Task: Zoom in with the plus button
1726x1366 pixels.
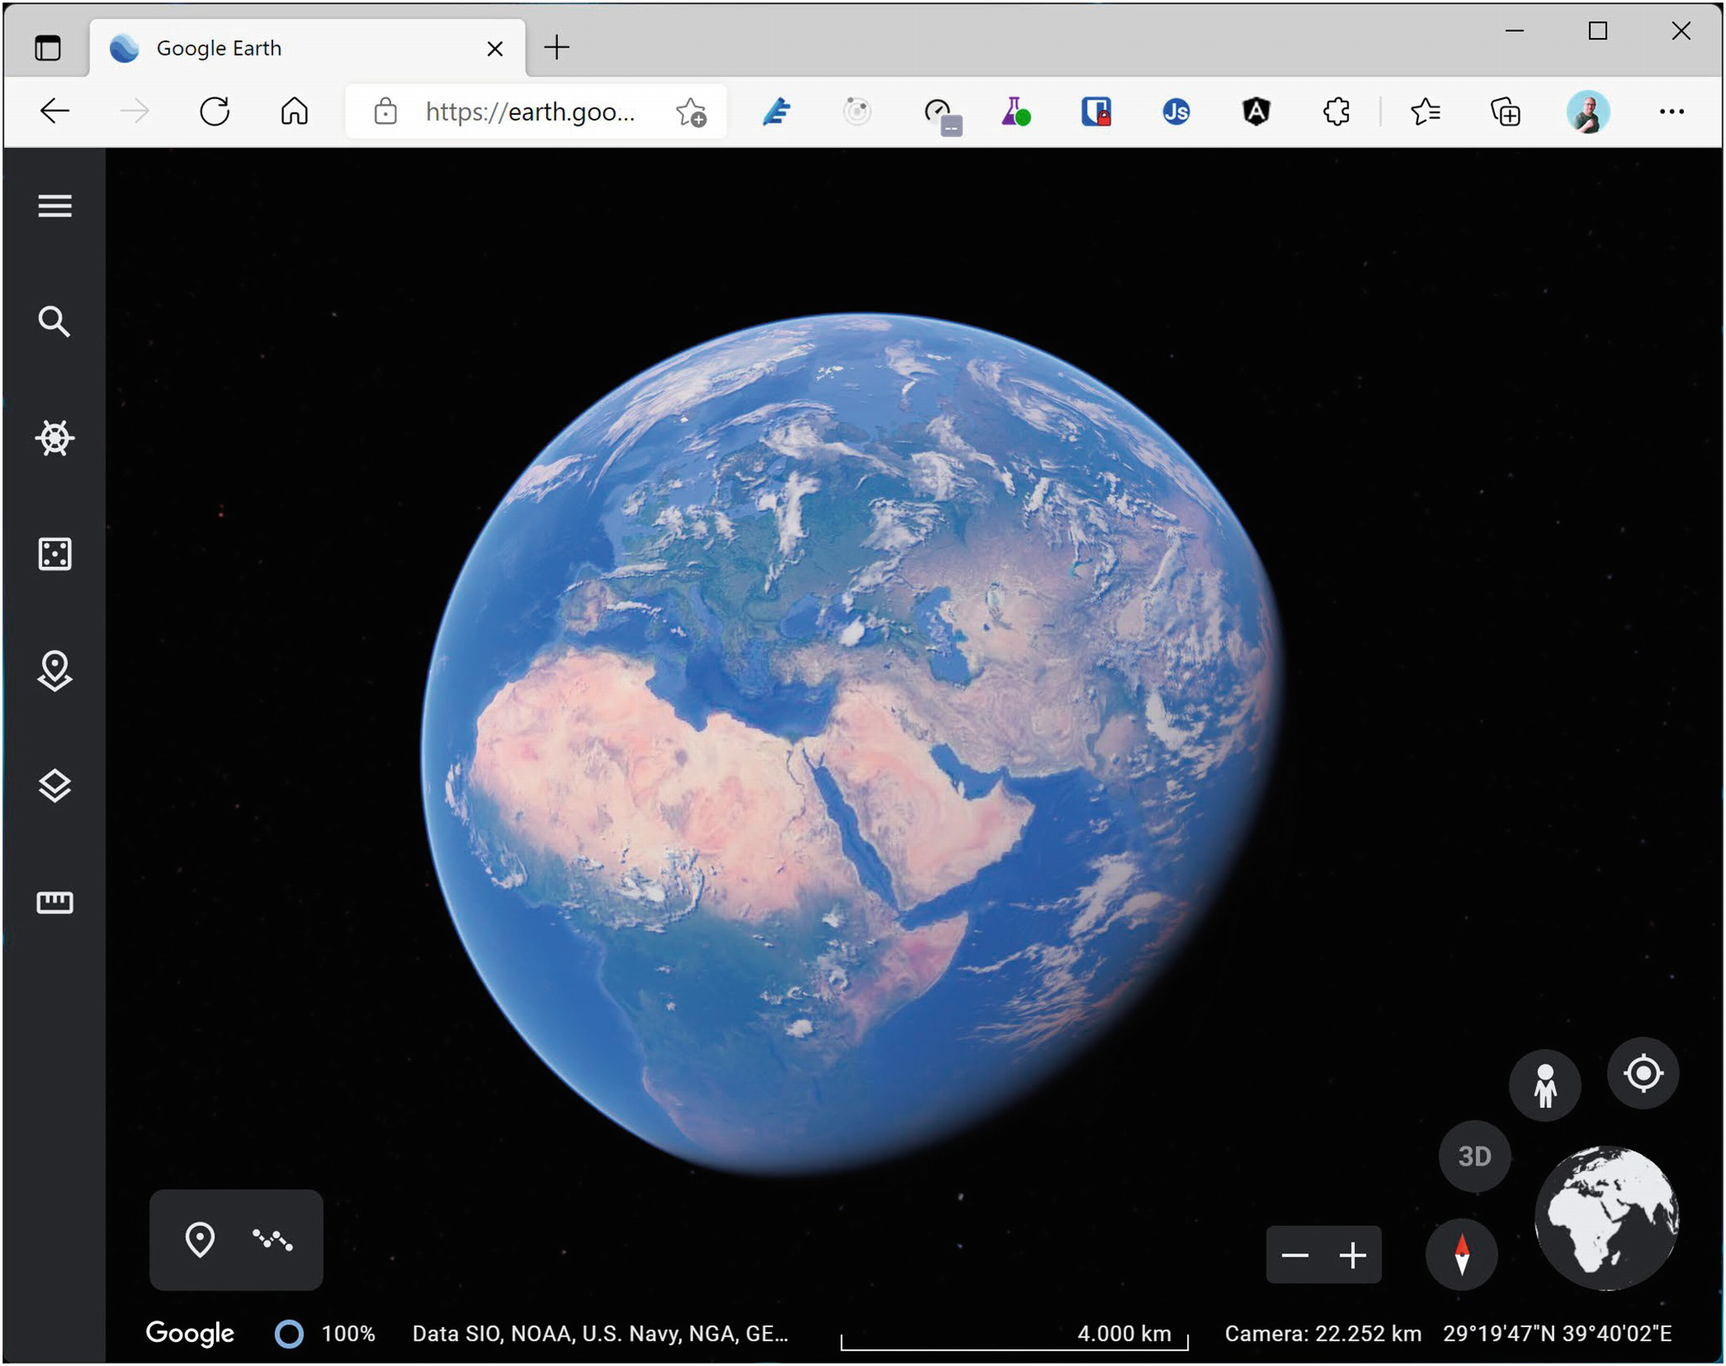Action: (x=1353, y=1255)
